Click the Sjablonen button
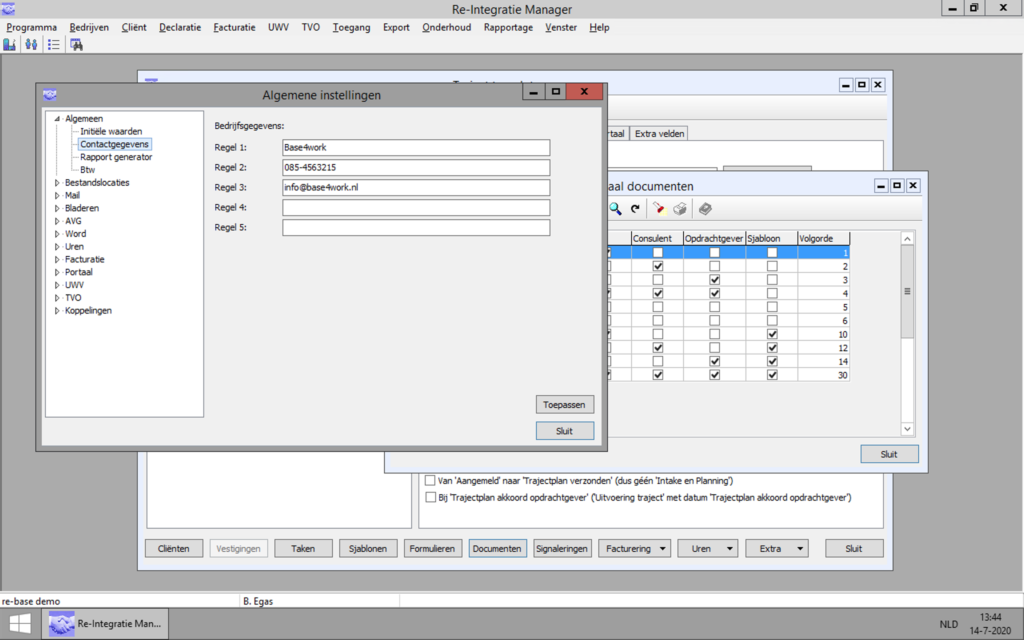This screenshot has width=1024, height=640. (x=368, y=549)
